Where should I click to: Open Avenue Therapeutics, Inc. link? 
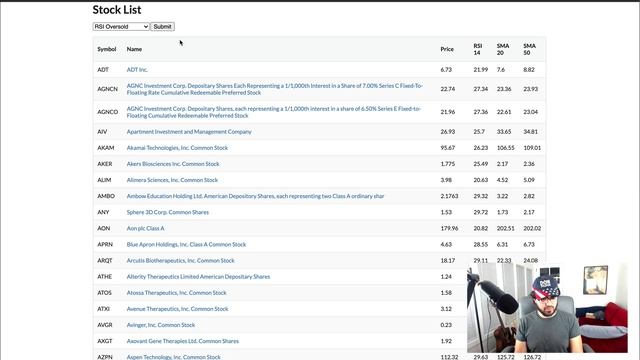tap(177, 309)
